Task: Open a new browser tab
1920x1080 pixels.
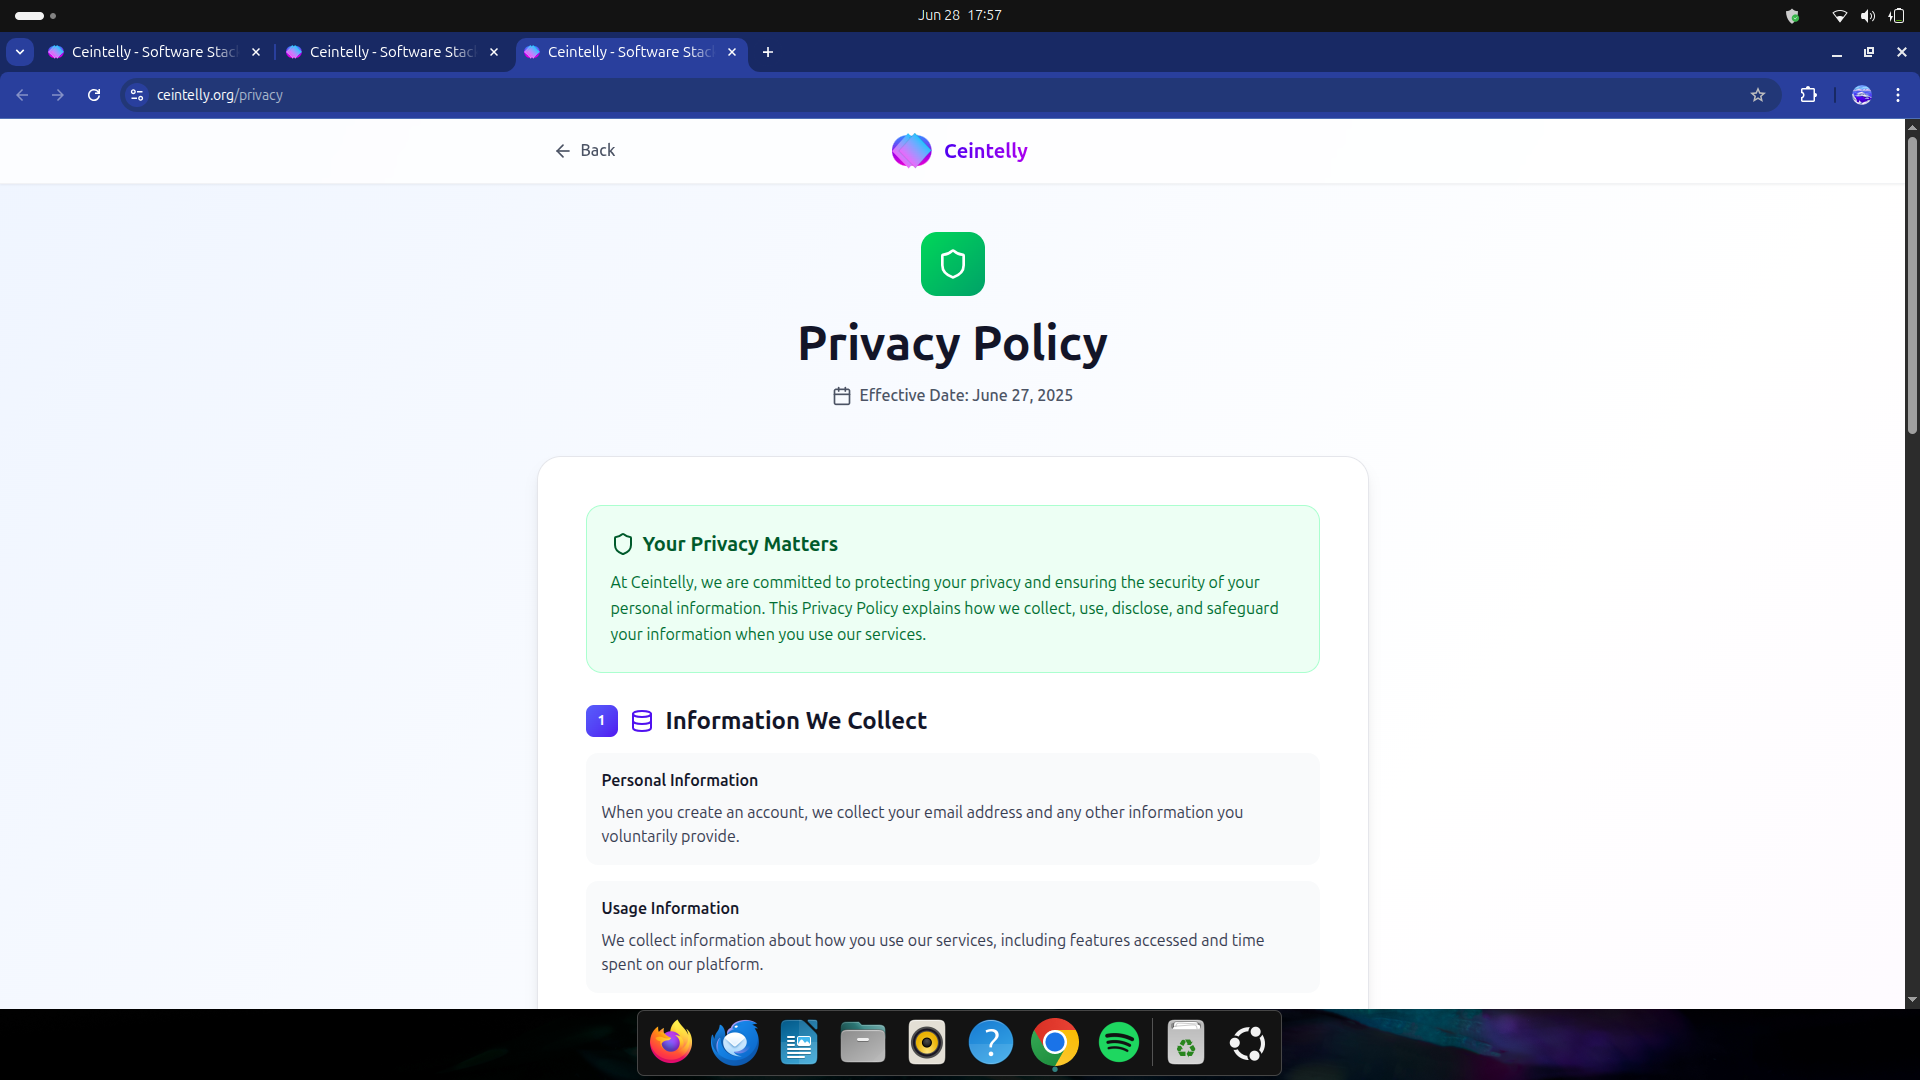Action: click(768, 52)
